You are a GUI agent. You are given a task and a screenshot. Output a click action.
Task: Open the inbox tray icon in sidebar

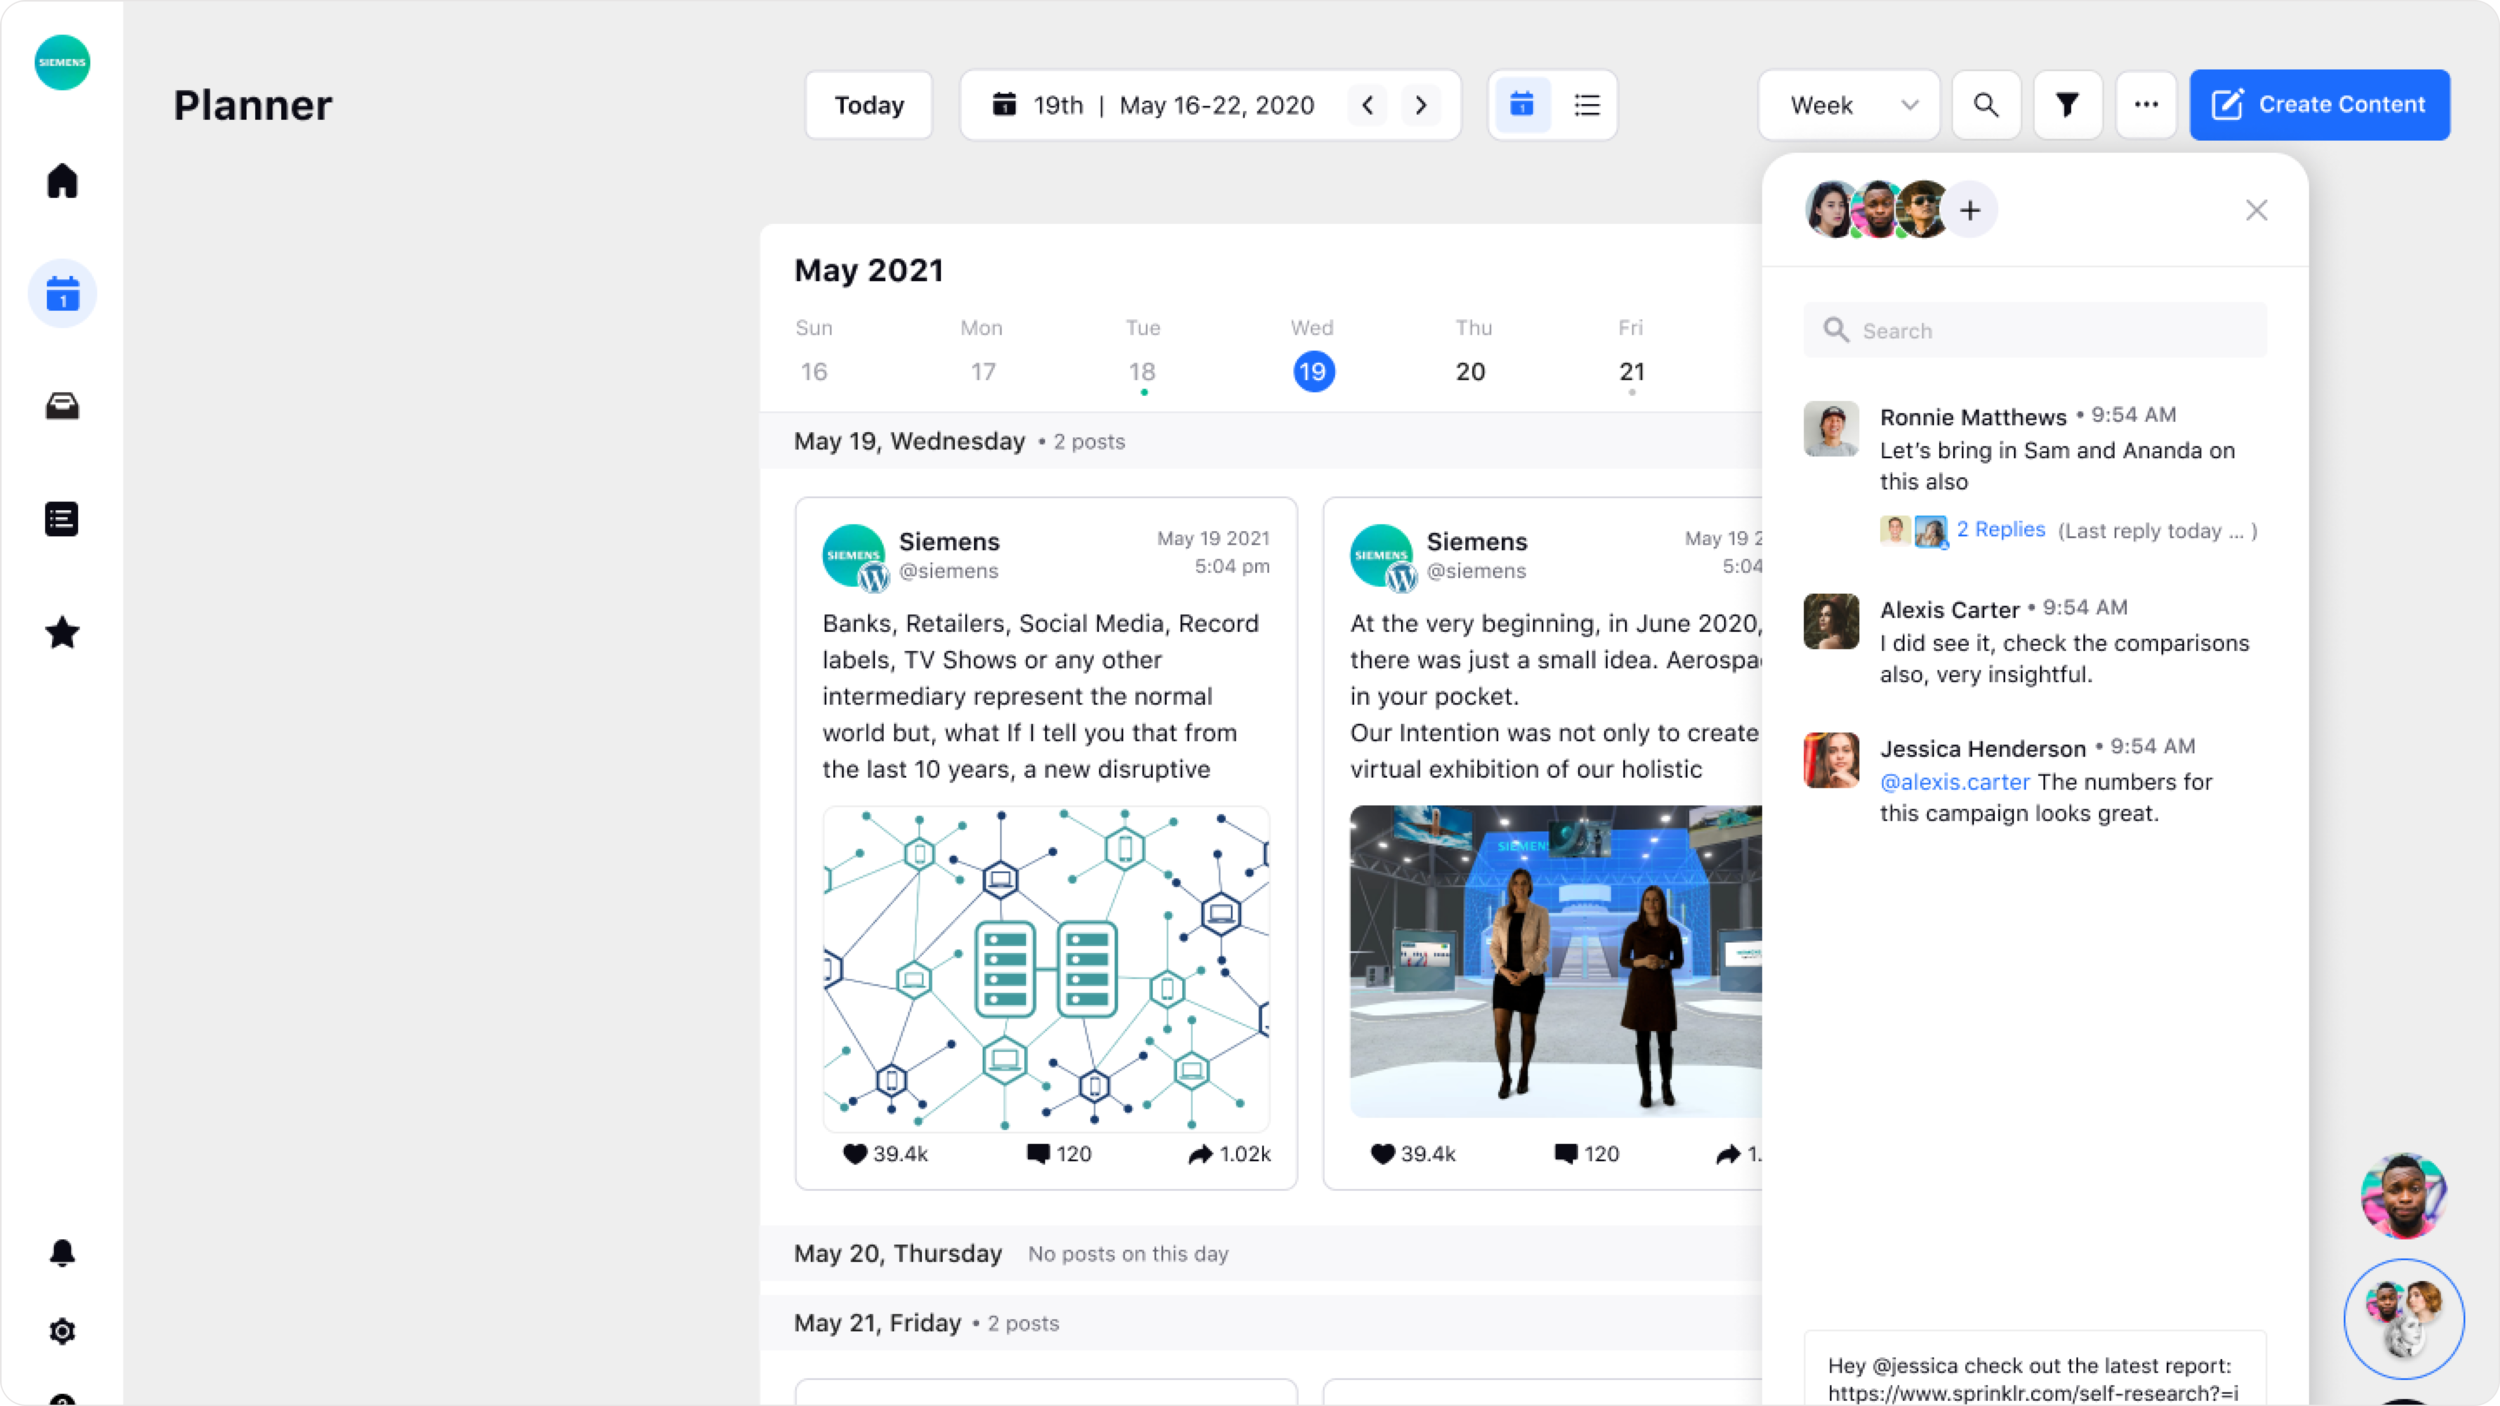coord(62,406)
